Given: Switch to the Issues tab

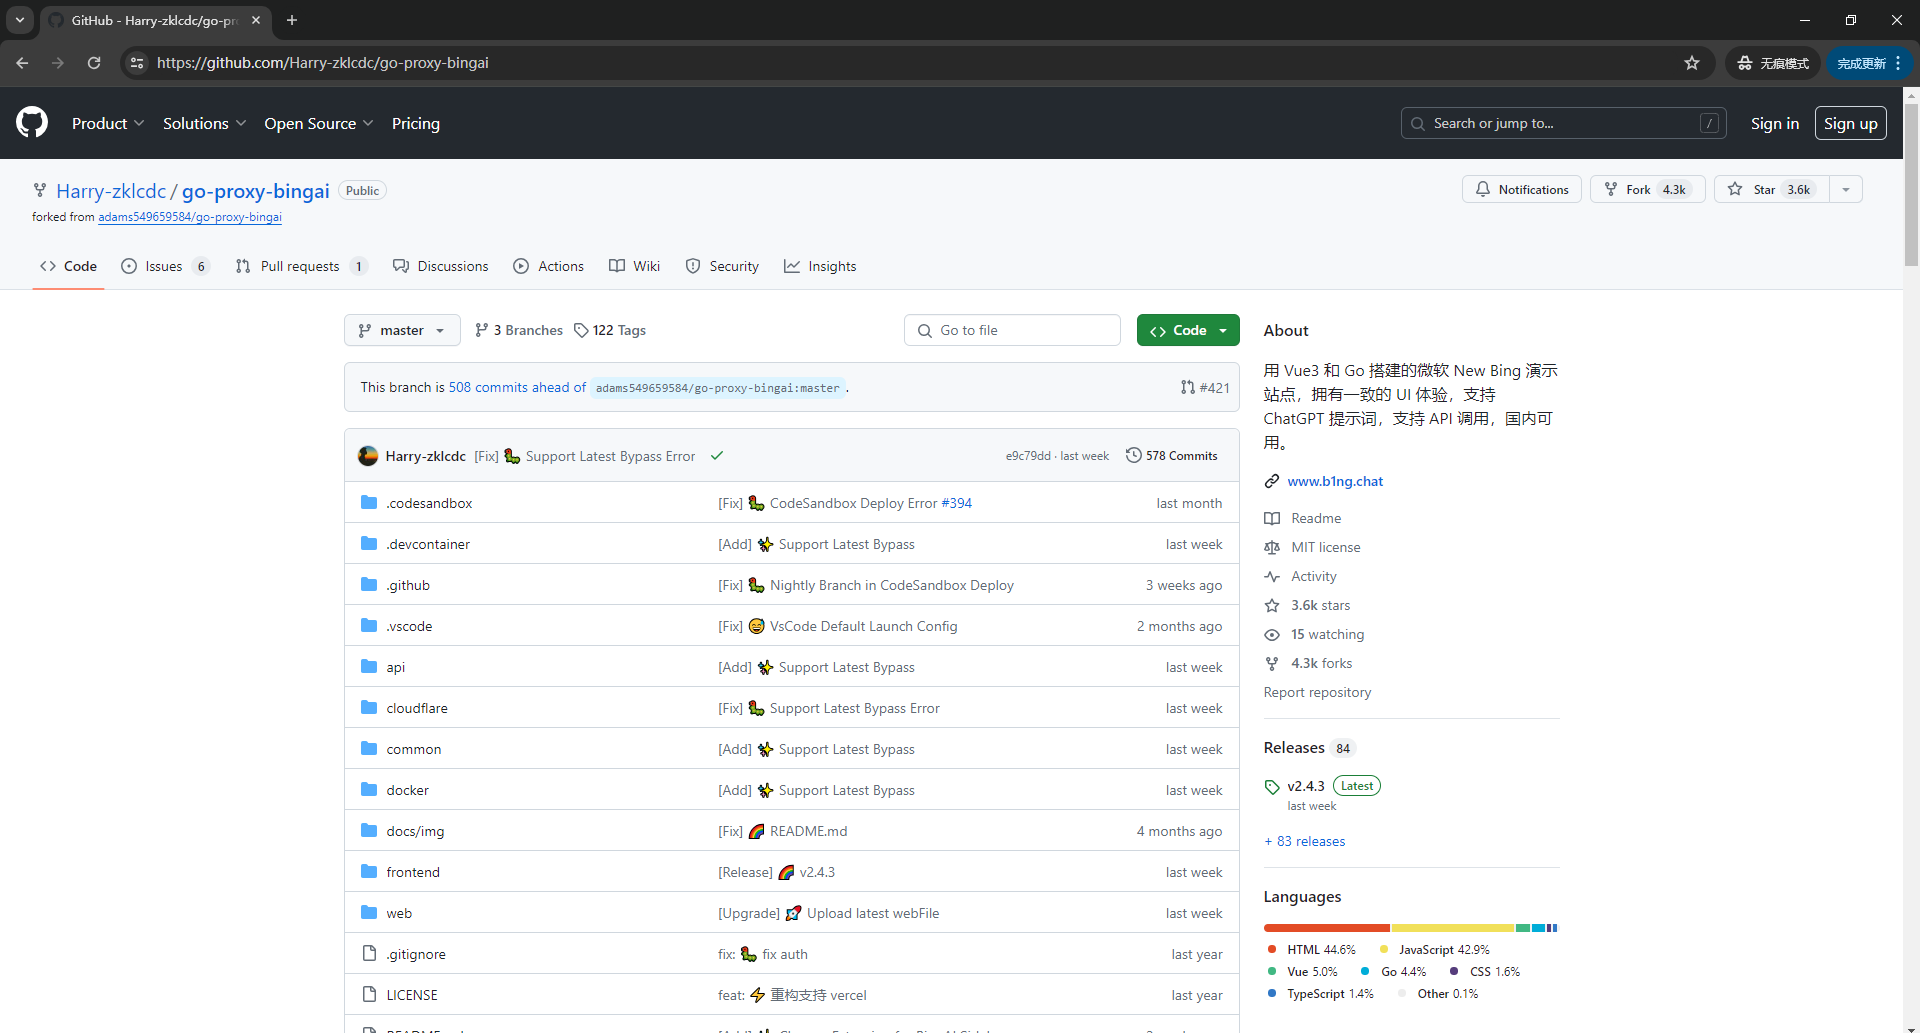Looking at the screenshot, I should tap(164, 267).
